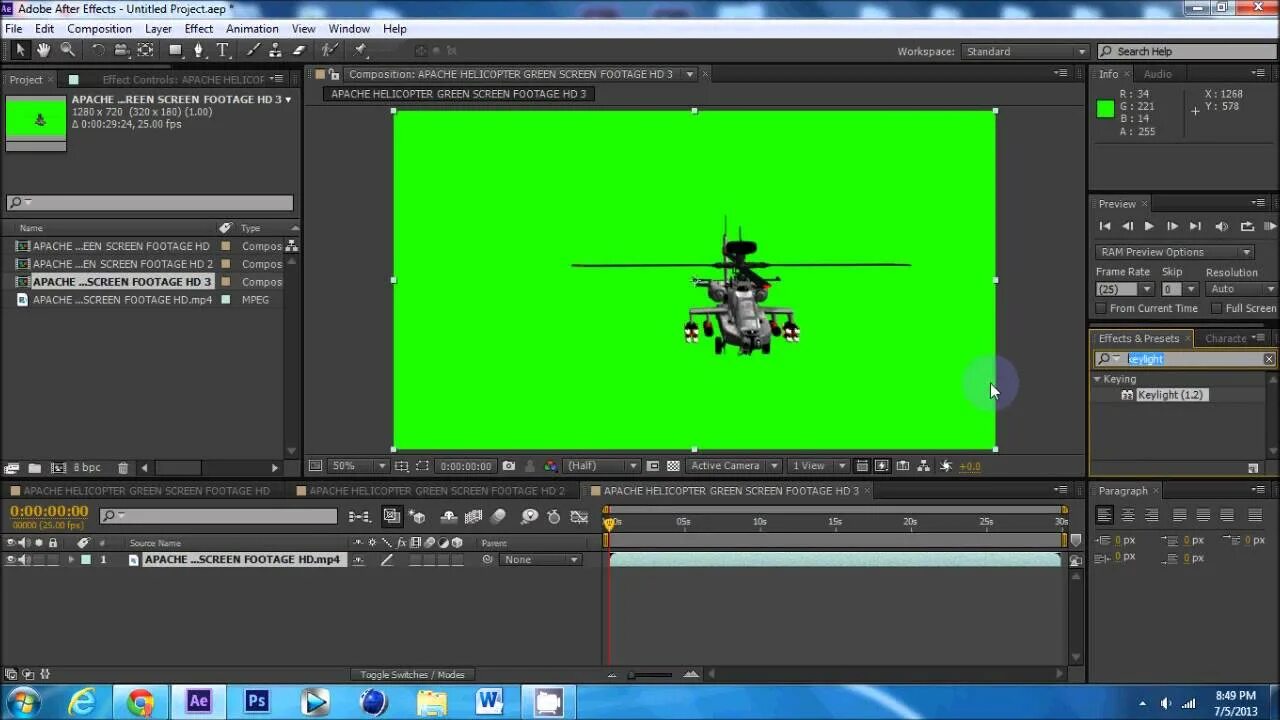Screen dimensions: 1280x720
Task: Check the Full Screen checkbox
Action: point(1217,309)
